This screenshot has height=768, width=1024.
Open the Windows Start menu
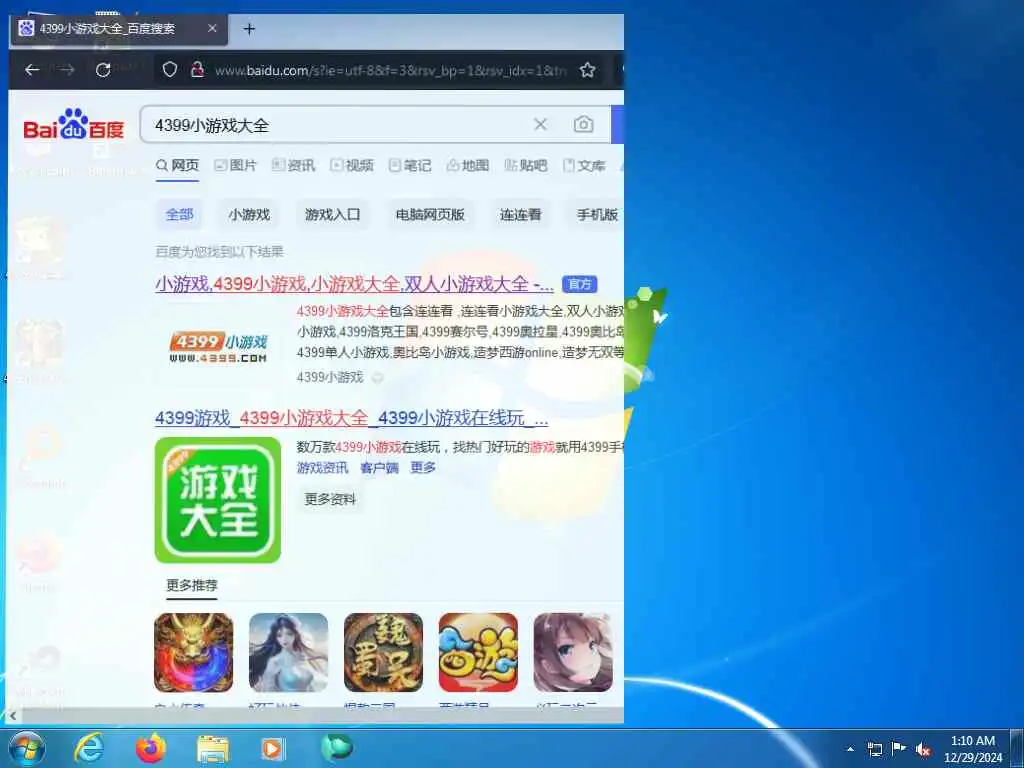point(26,748)
